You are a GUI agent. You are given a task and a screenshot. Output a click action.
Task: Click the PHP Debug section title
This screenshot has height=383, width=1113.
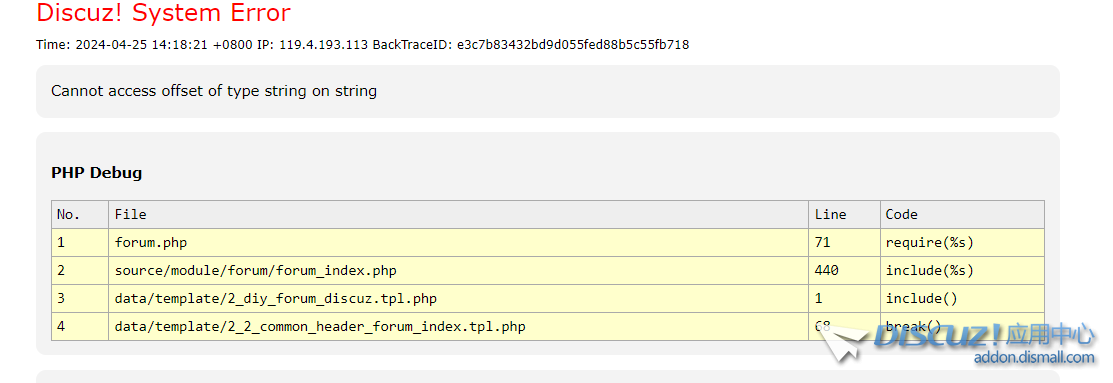coord(97,172)
